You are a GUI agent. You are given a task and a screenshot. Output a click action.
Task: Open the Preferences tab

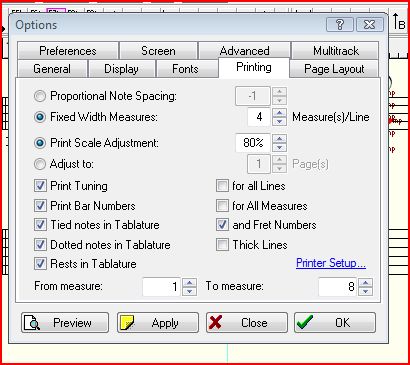click(x=68, y=51)
